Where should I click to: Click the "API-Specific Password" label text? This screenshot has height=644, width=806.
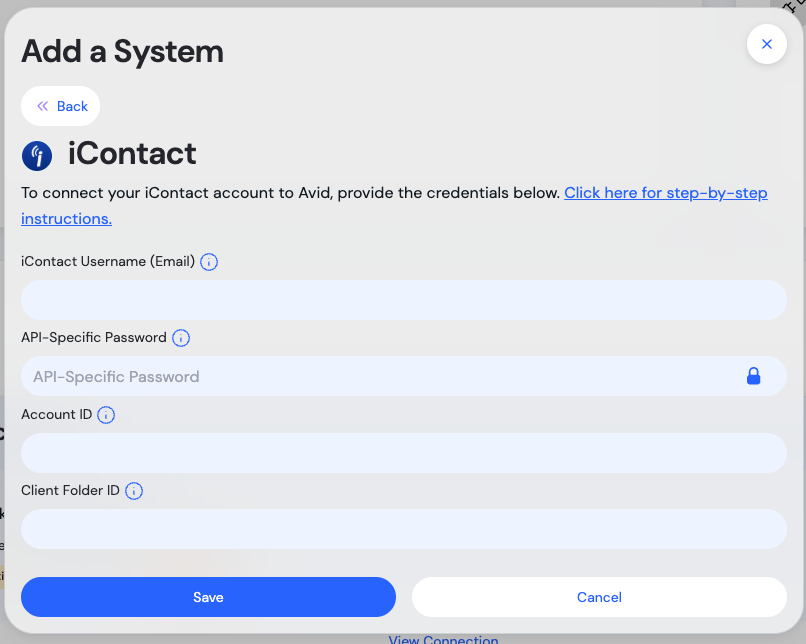(94, 338)
